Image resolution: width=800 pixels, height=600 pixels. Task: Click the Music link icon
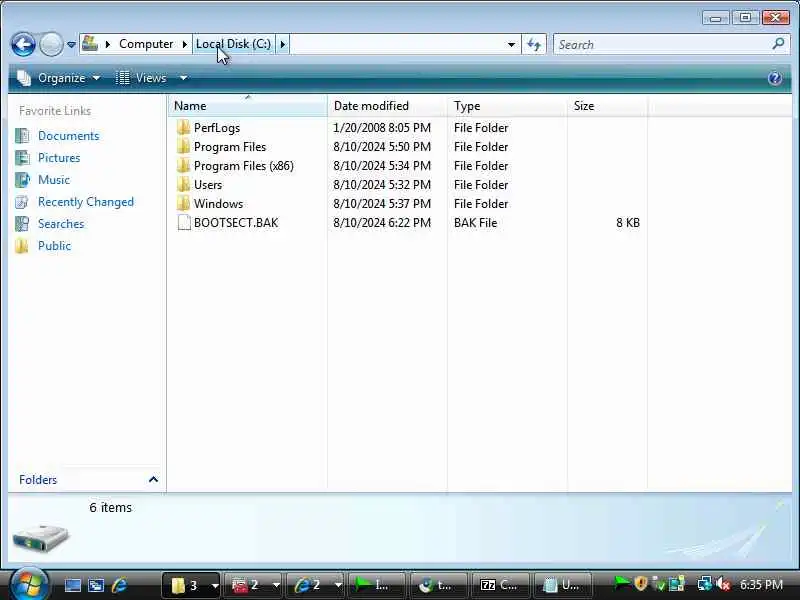click(22, 180)
